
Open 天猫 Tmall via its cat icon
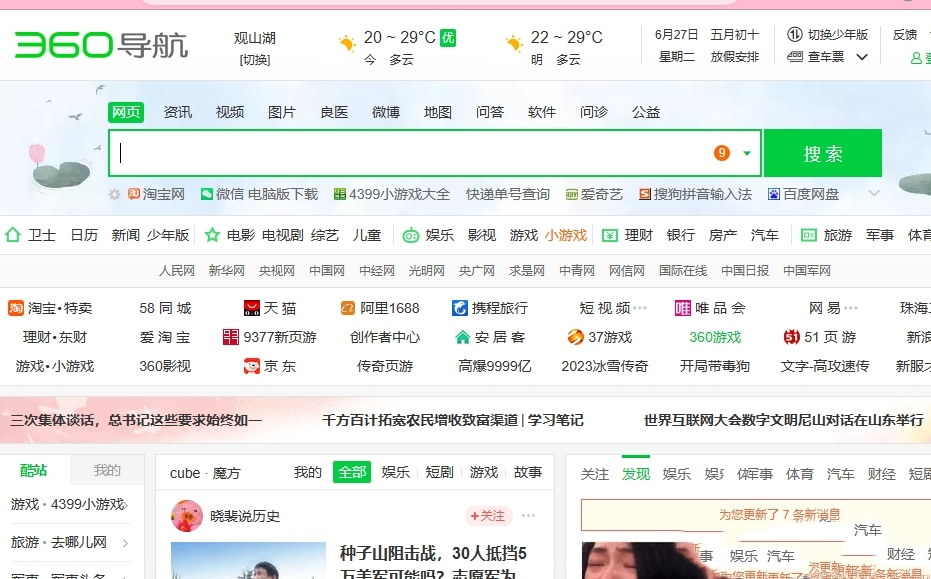[252, 307]
